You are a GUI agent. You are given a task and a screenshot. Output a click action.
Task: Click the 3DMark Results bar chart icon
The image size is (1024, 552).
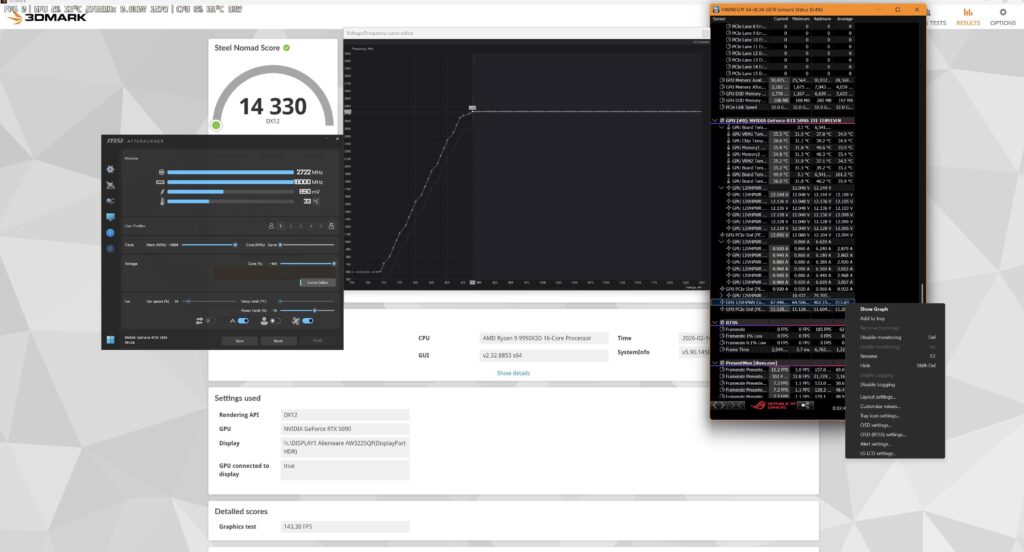[x=968, y=12]
